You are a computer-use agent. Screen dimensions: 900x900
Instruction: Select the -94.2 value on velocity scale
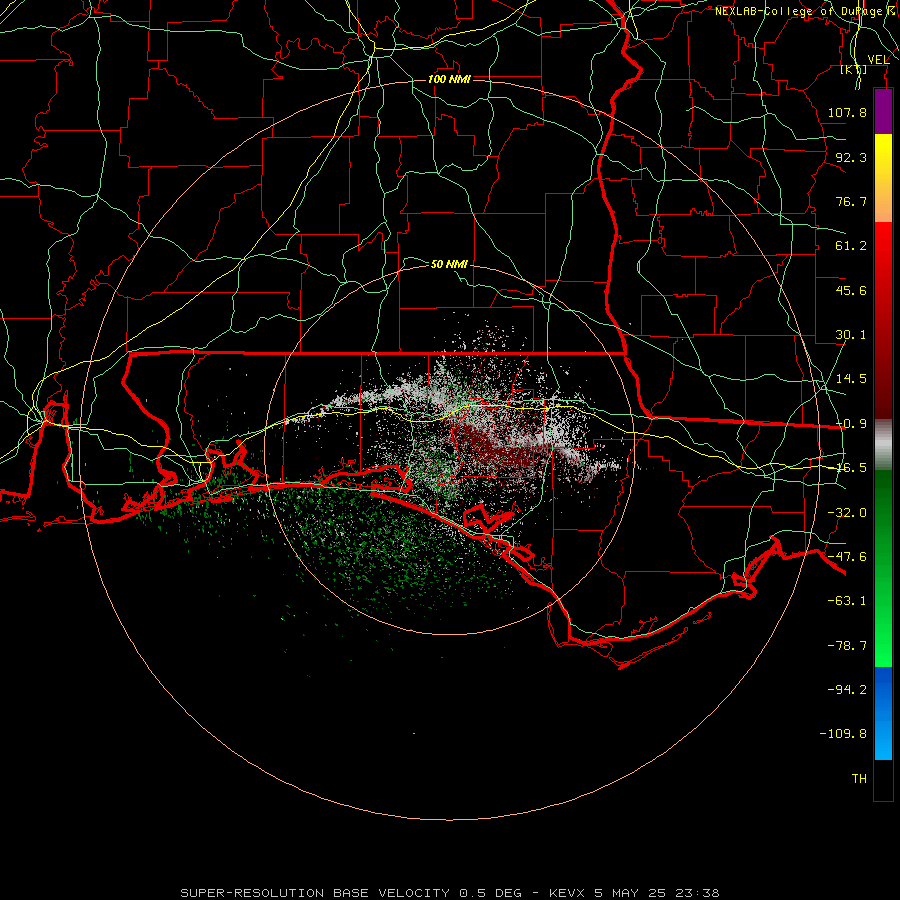(x=847, y=689)
